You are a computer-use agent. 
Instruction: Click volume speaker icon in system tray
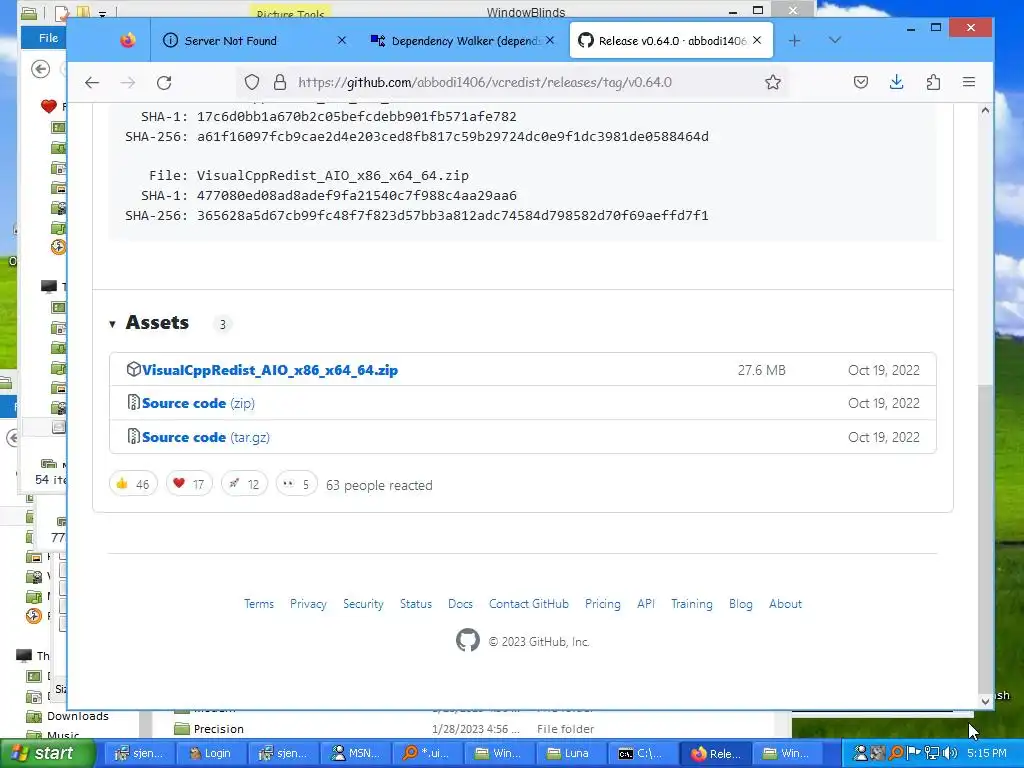[x=950, y=753]
